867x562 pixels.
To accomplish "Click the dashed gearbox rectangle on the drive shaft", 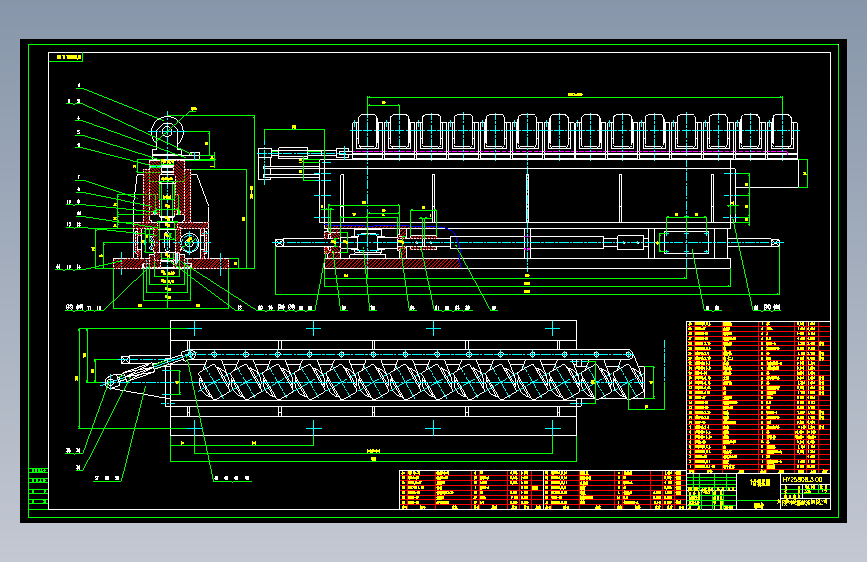I will coord(686,242).
